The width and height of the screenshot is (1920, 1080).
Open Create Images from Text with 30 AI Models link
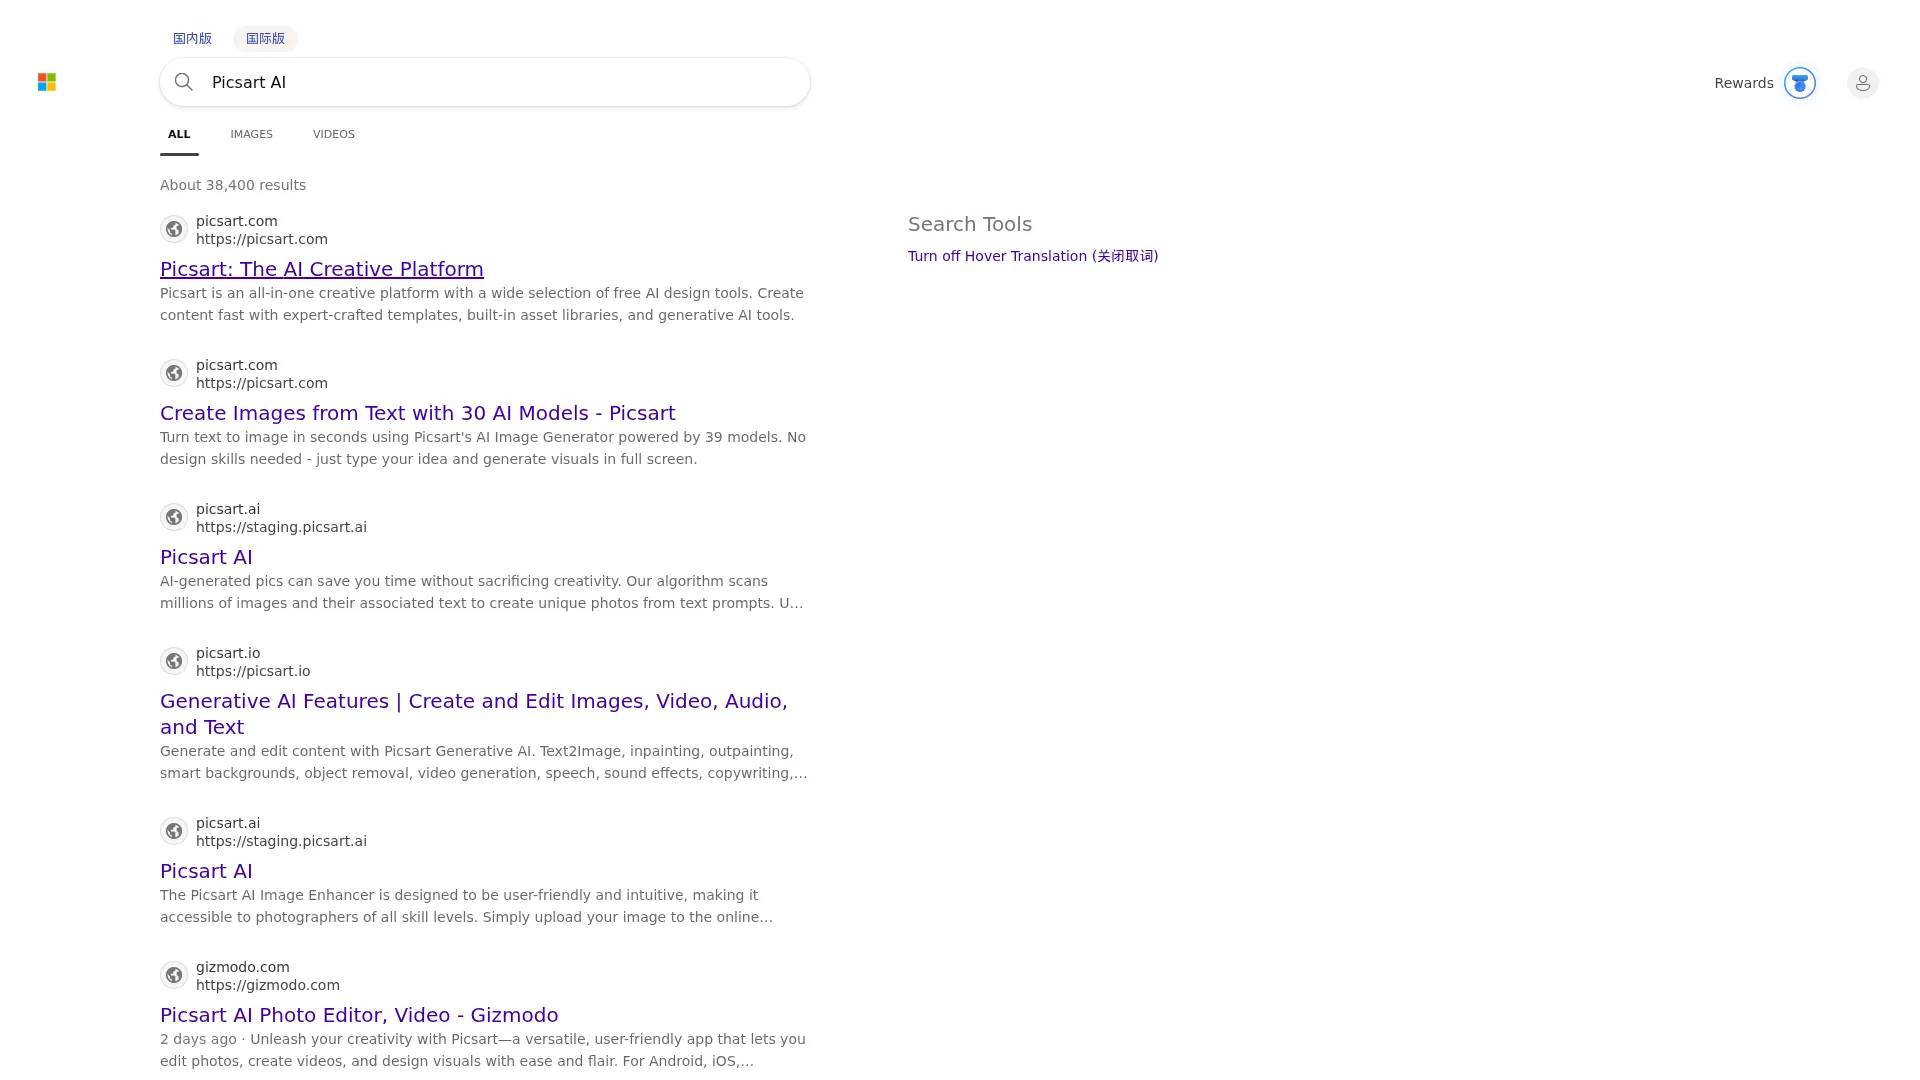tap(418, 413)
